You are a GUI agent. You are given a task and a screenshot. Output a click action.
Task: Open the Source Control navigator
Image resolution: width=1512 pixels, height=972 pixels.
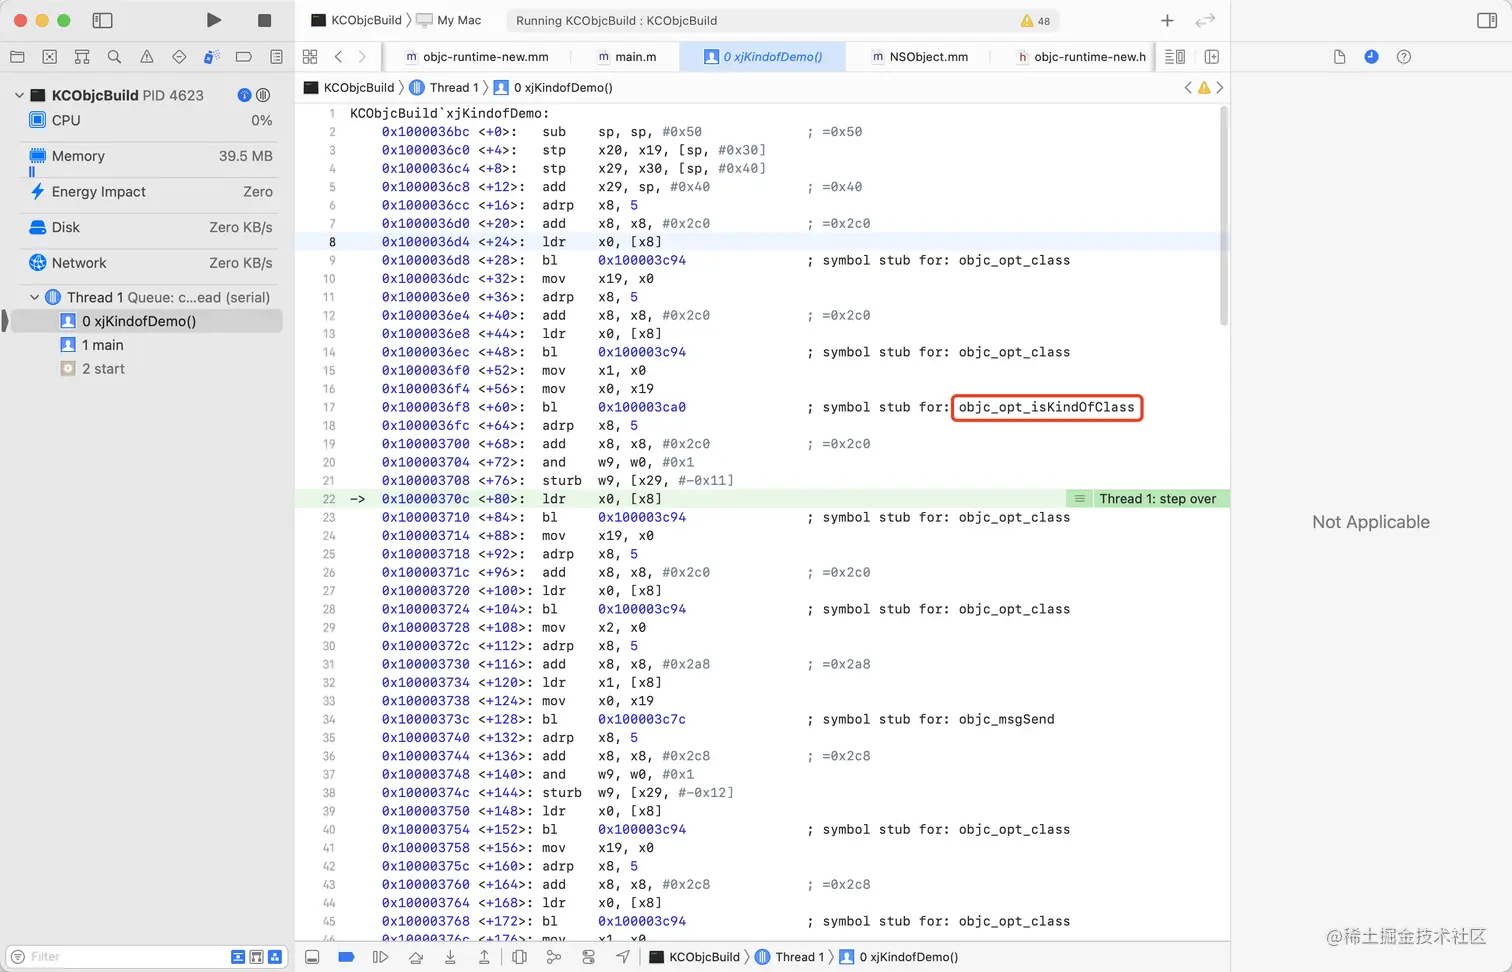50,57
